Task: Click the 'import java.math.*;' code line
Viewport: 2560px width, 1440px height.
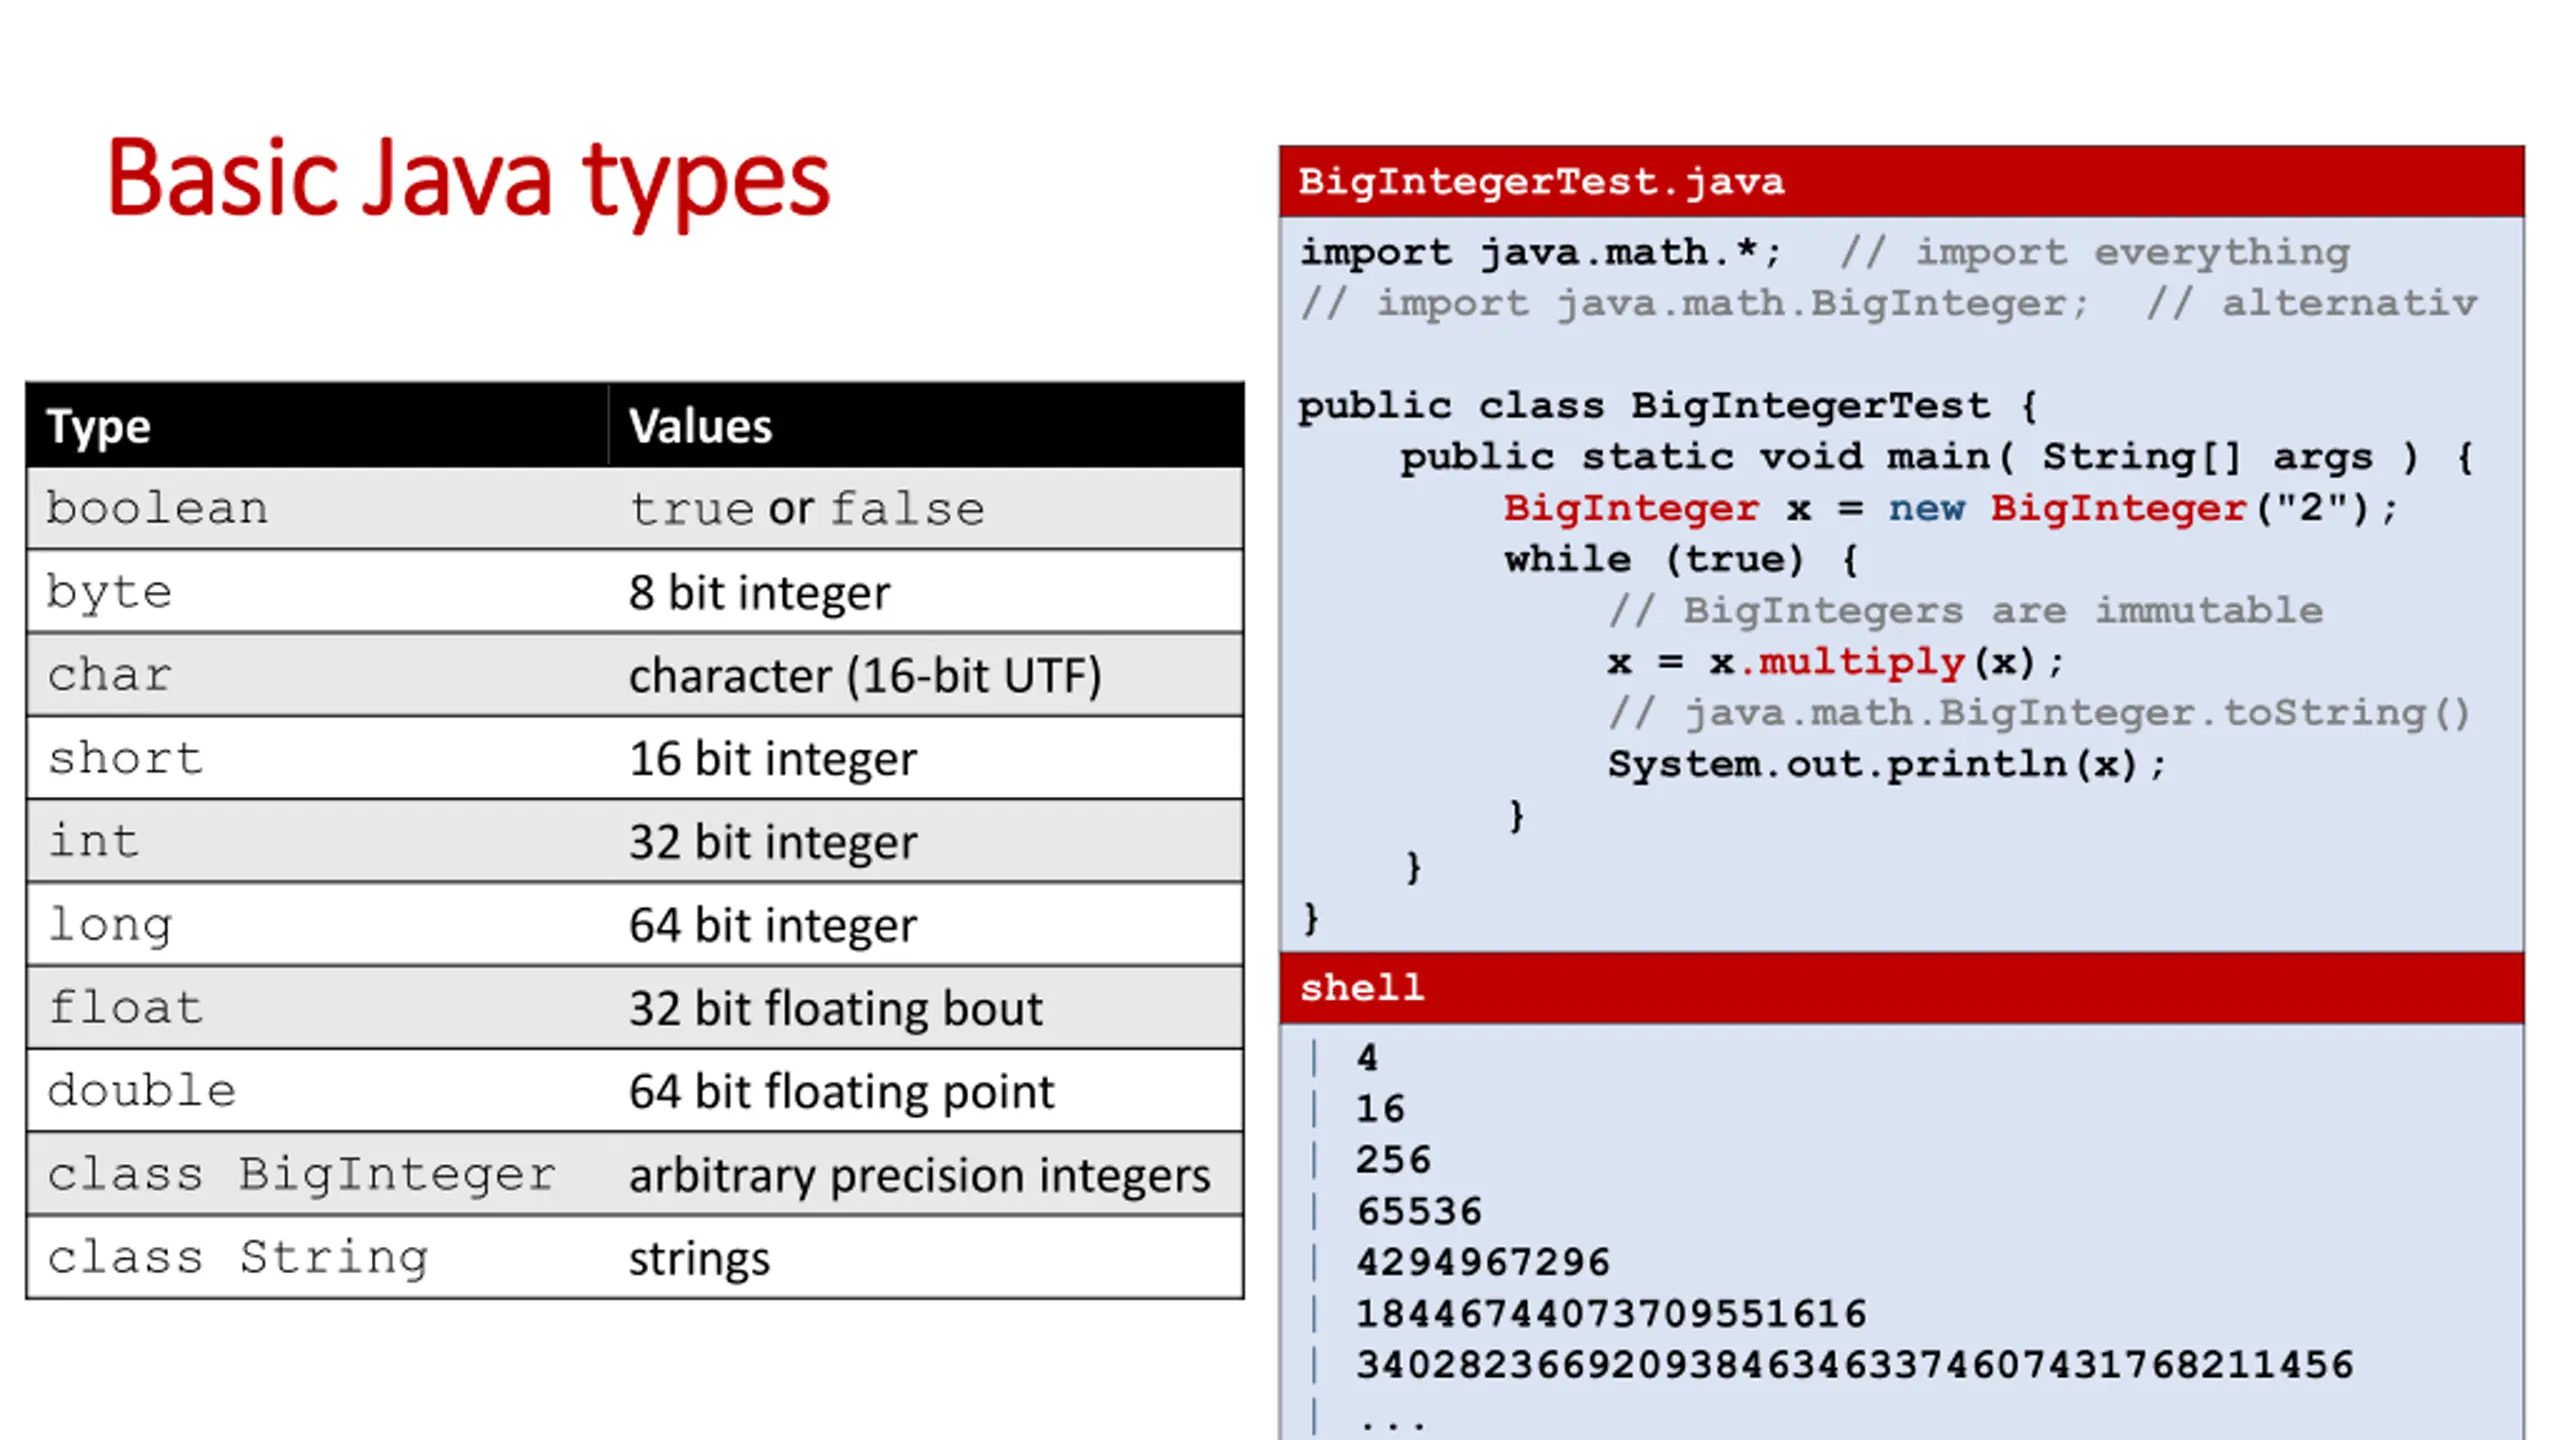Action: [x=1540, y=252]
